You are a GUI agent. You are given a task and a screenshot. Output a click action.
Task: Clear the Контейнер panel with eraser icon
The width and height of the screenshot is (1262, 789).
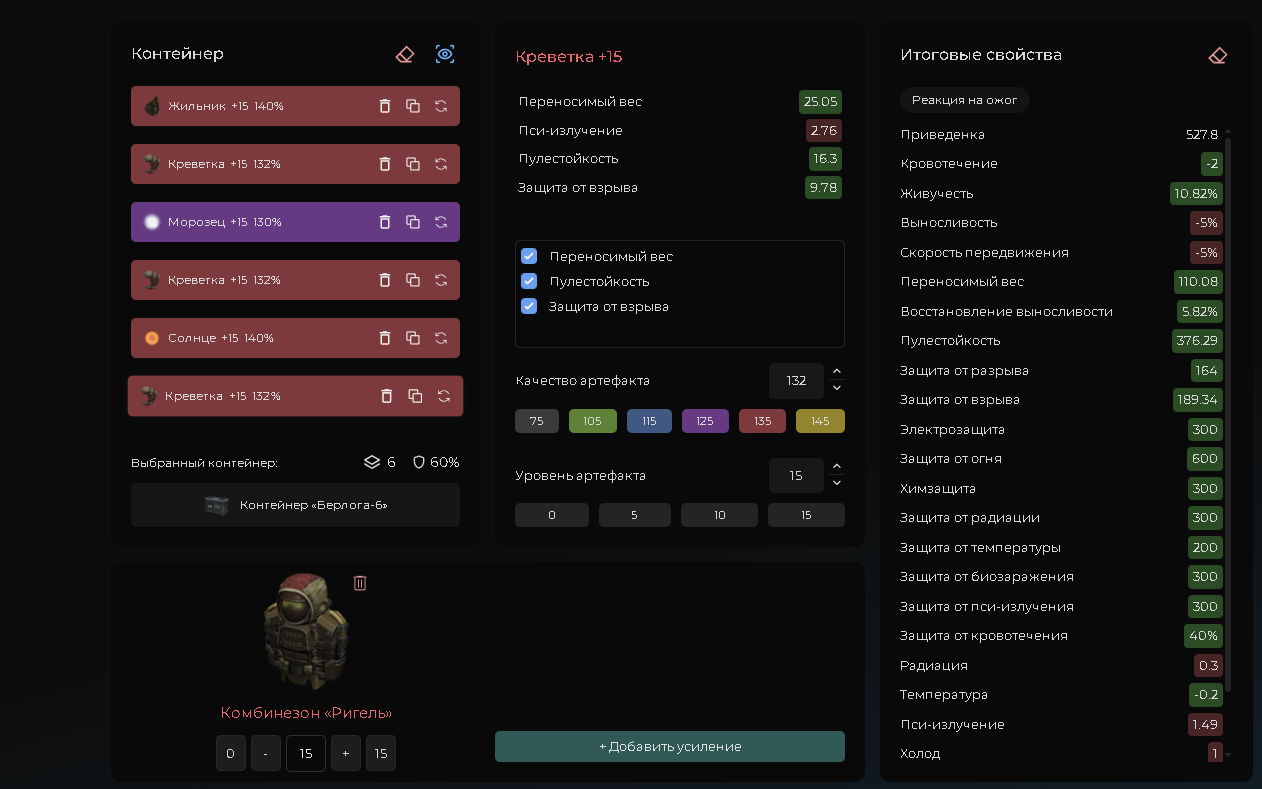[x=405, y=54]
